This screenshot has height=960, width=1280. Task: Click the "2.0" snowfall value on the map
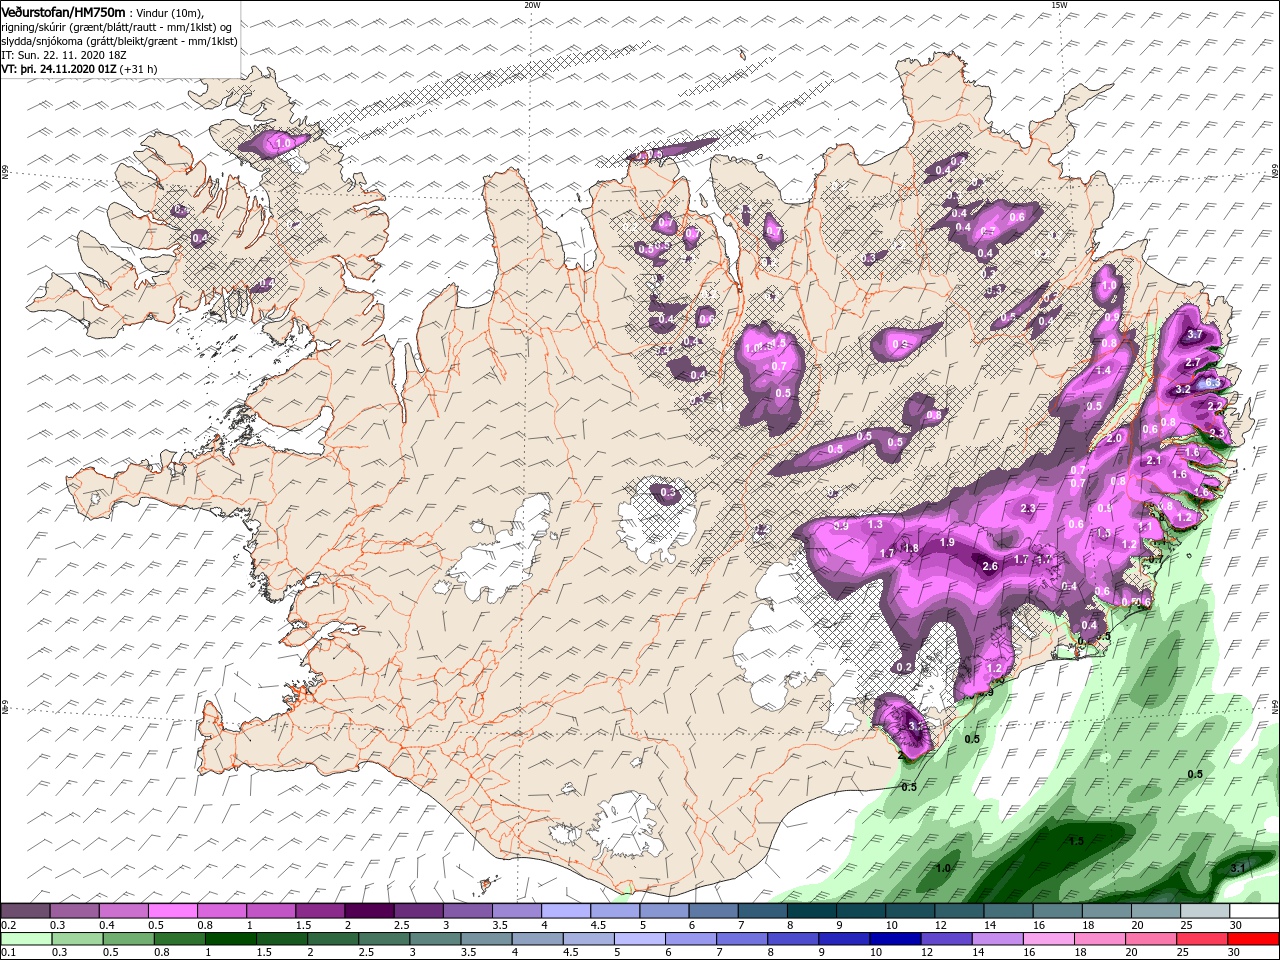[x=1116, y=439]
